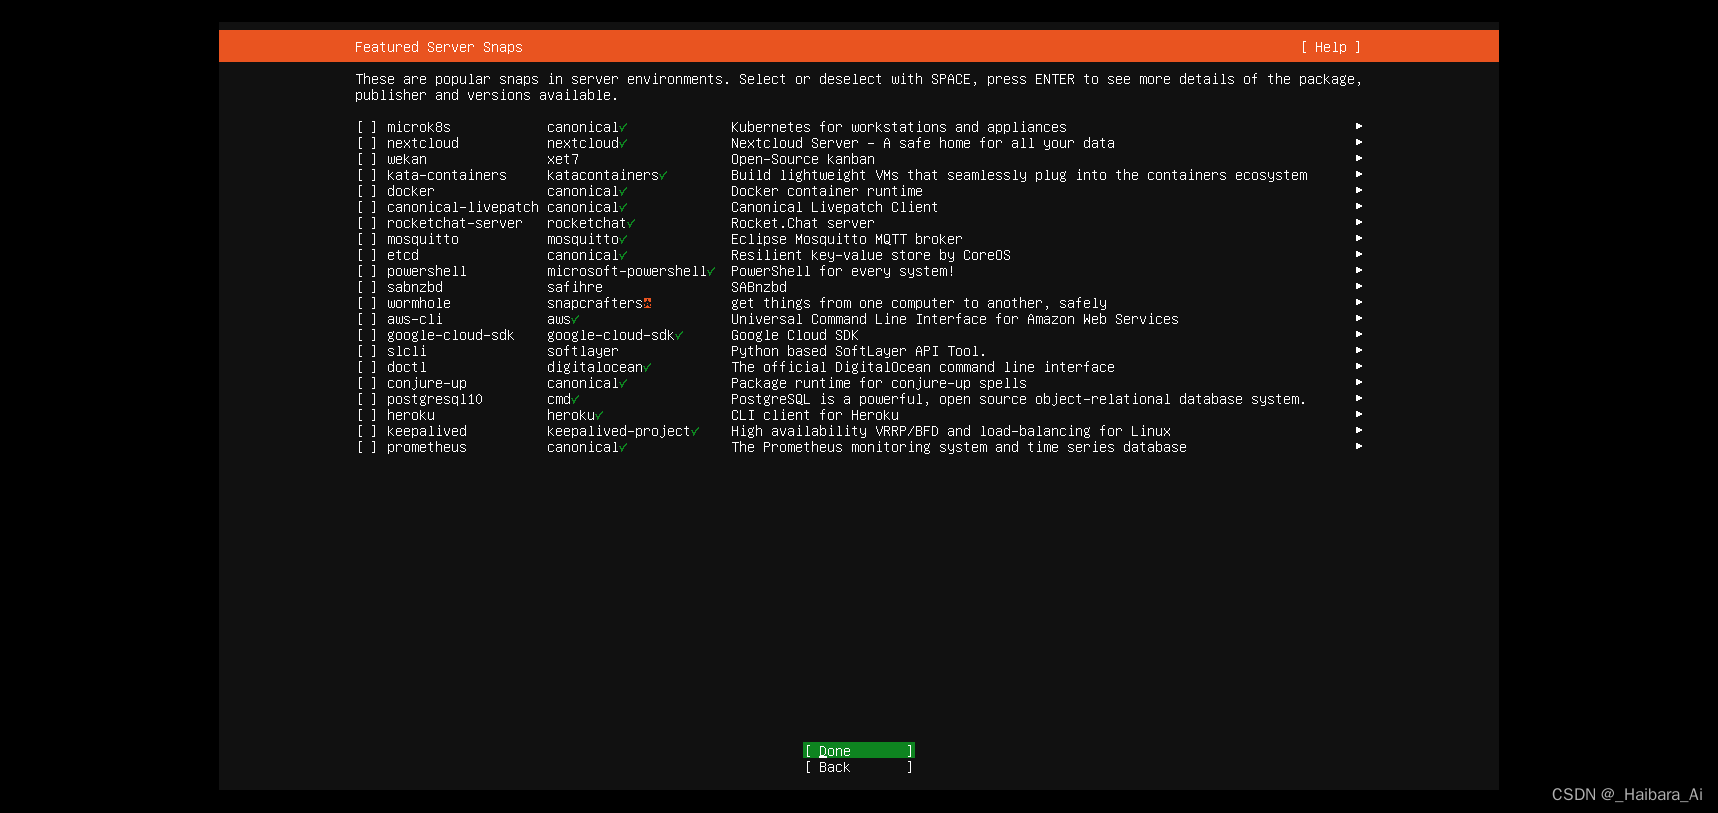The width and height of the screenshot is (1718, 813).
Task: Show details arrow for Docker container runtime
Action: (x=1359, y=190)
